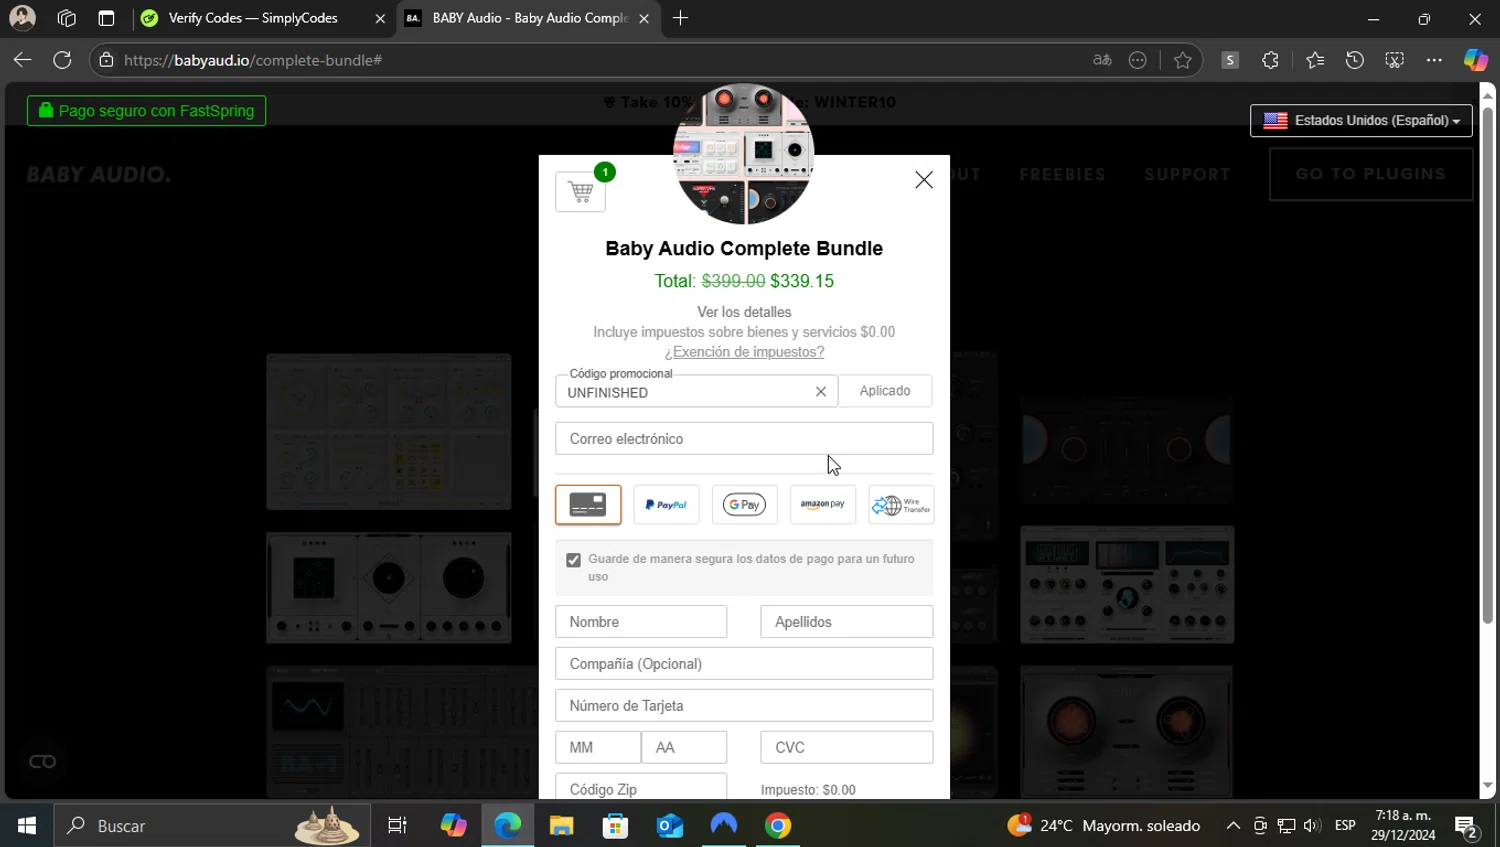Click Pago seguro con FastSpring badge
This screenshot has height=847, width=1500.
147,111
